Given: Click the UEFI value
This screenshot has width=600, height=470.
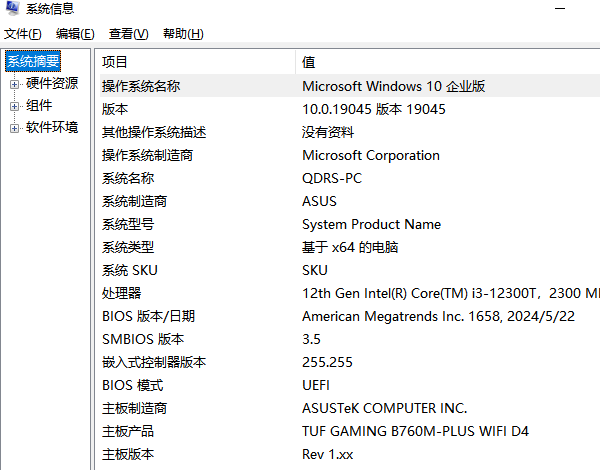Looking at the screenshot, I should click(x=316, y=385).
